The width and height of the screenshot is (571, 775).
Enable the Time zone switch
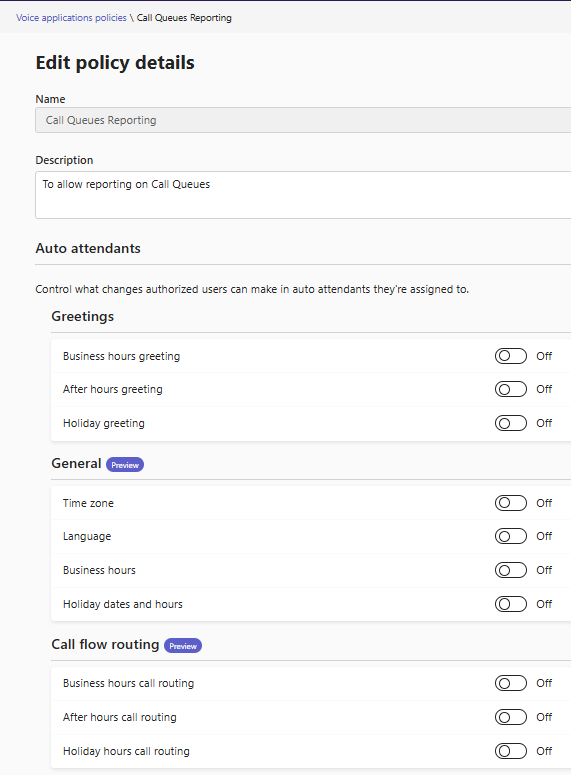(511, 503)
